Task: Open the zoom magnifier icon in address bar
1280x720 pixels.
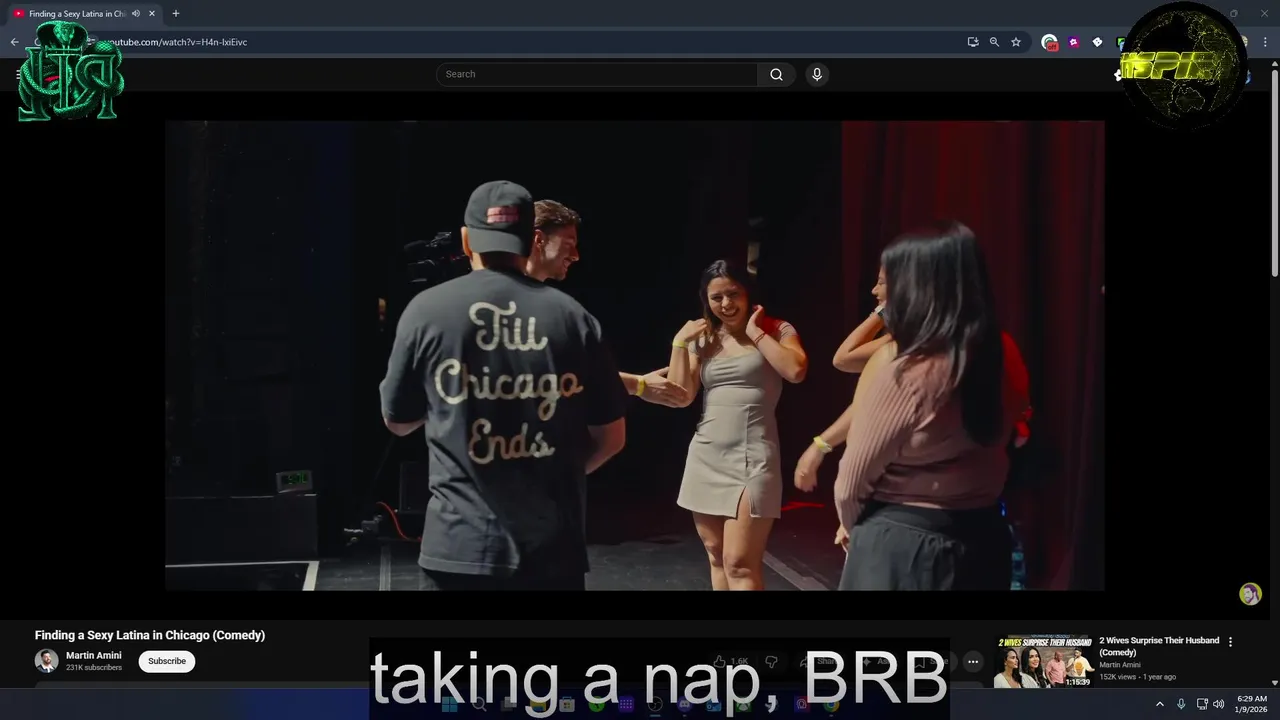Action: click(x=994, y=42)
